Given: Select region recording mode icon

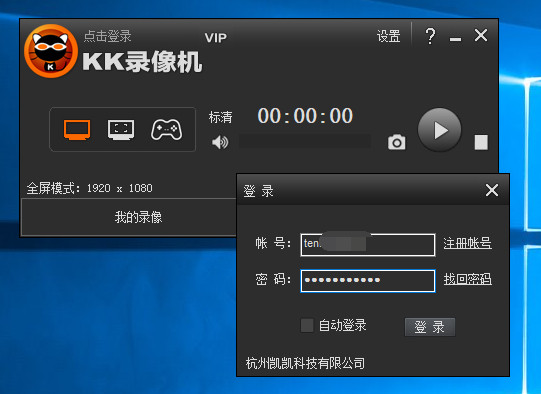Looking at the screenshot, I should coord(121,130).
